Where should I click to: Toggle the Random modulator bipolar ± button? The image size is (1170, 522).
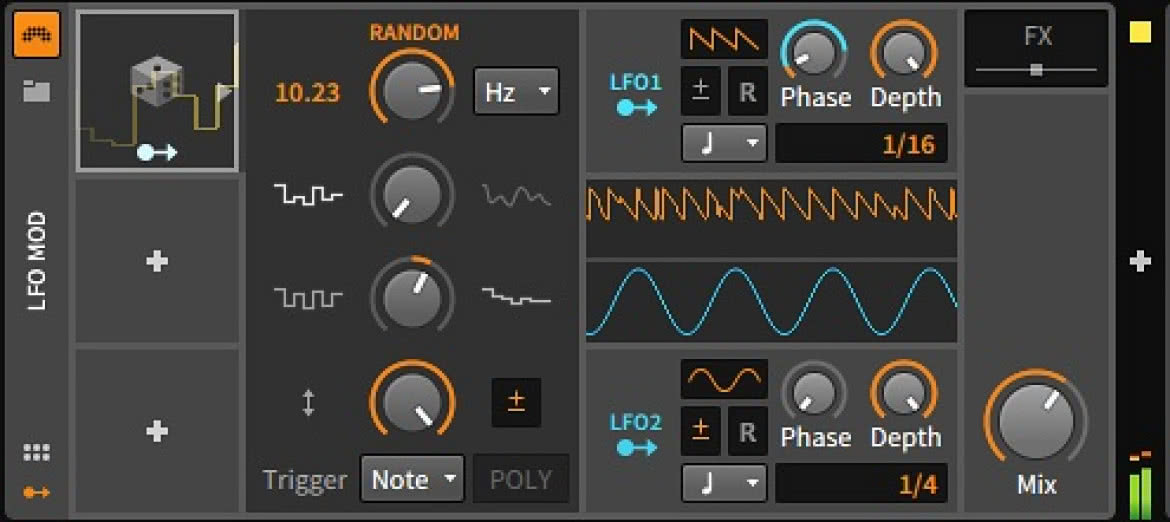tap(516, 403)
